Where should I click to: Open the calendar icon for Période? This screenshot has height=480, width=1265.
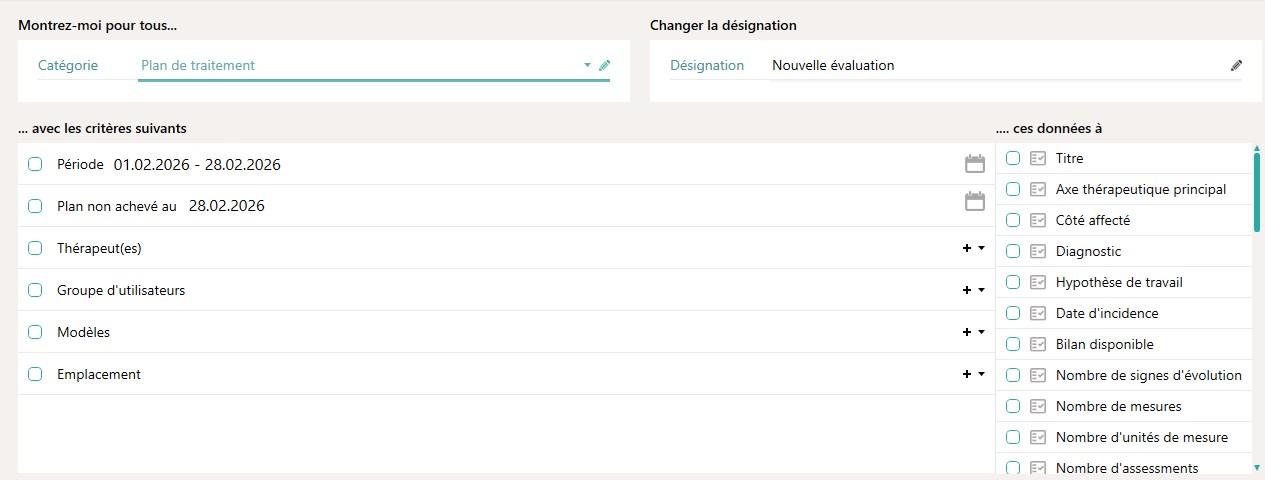tap(974, 165)
